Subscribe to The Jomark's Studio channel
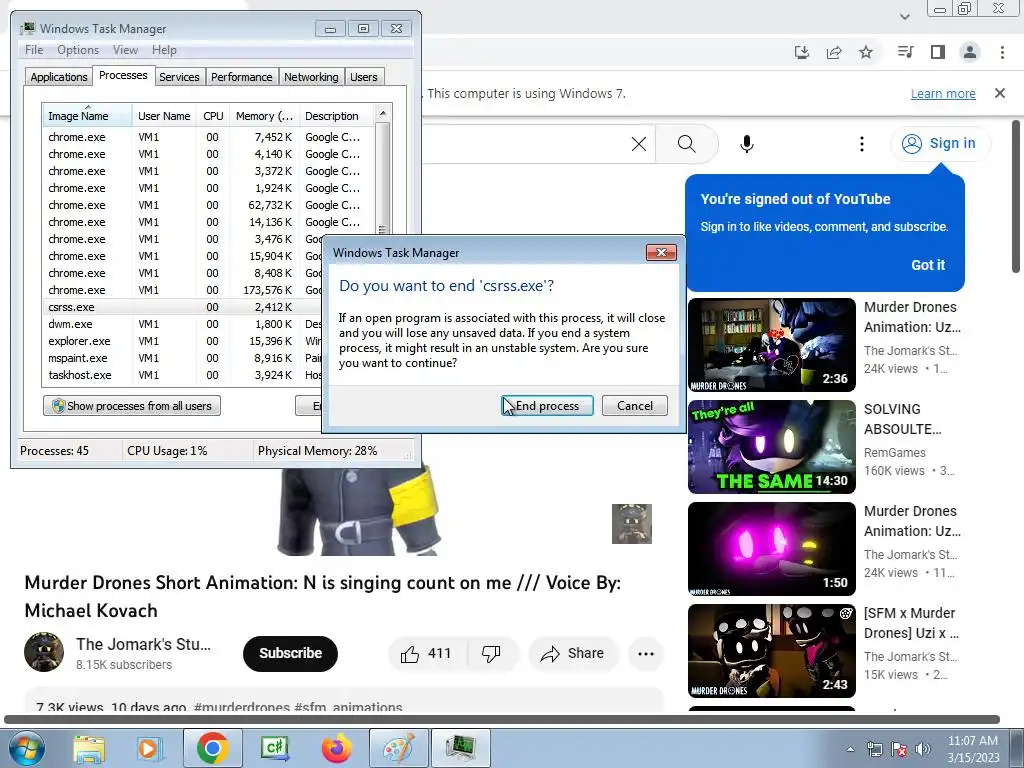 [291, 653]
